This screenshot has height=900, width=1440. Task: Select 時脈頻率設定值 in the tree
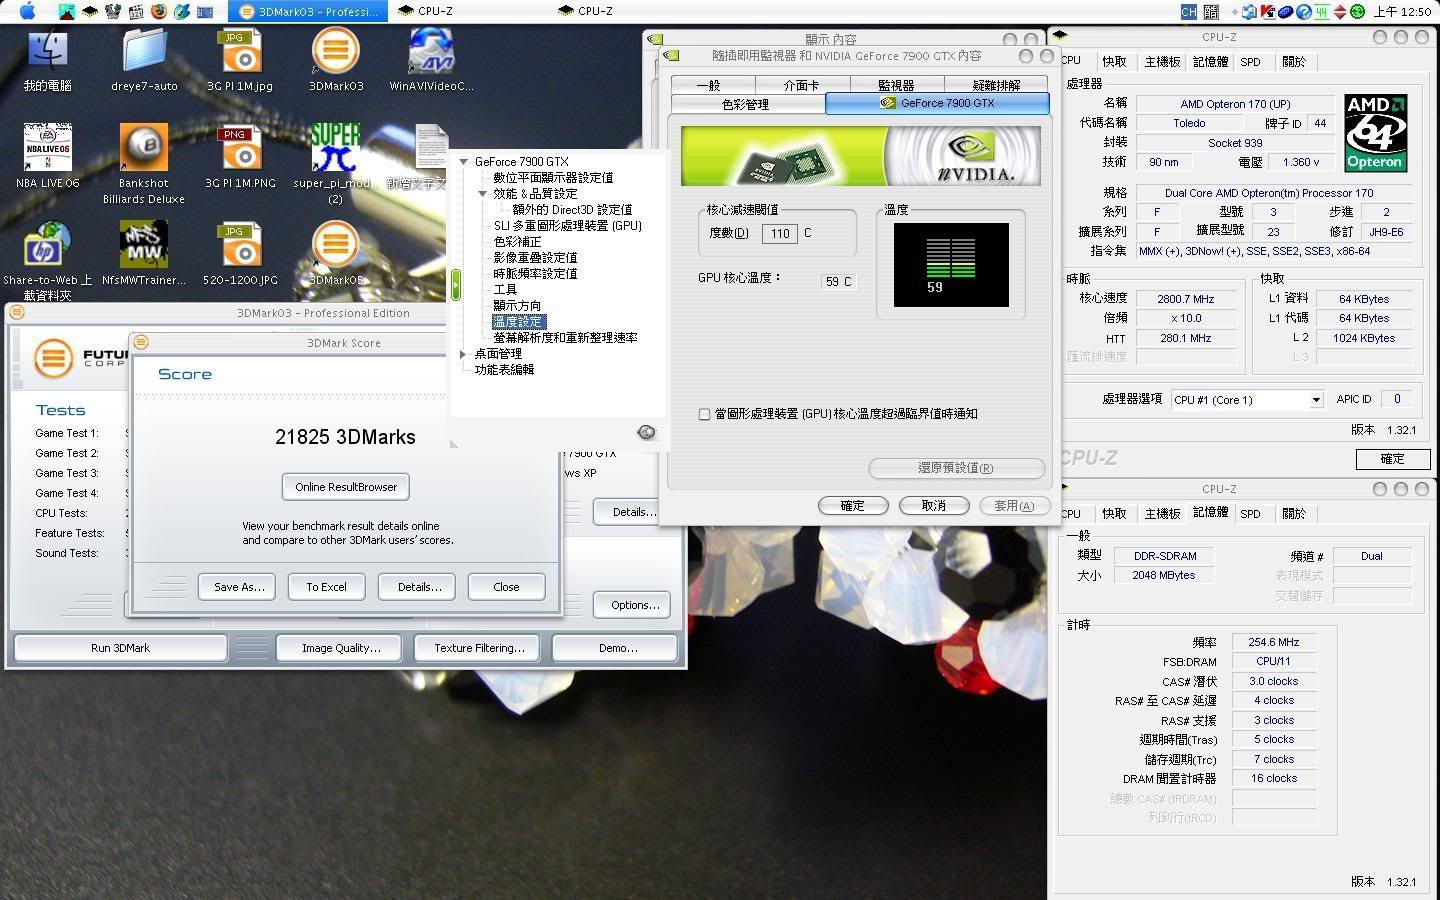click(x=535, y=274)
